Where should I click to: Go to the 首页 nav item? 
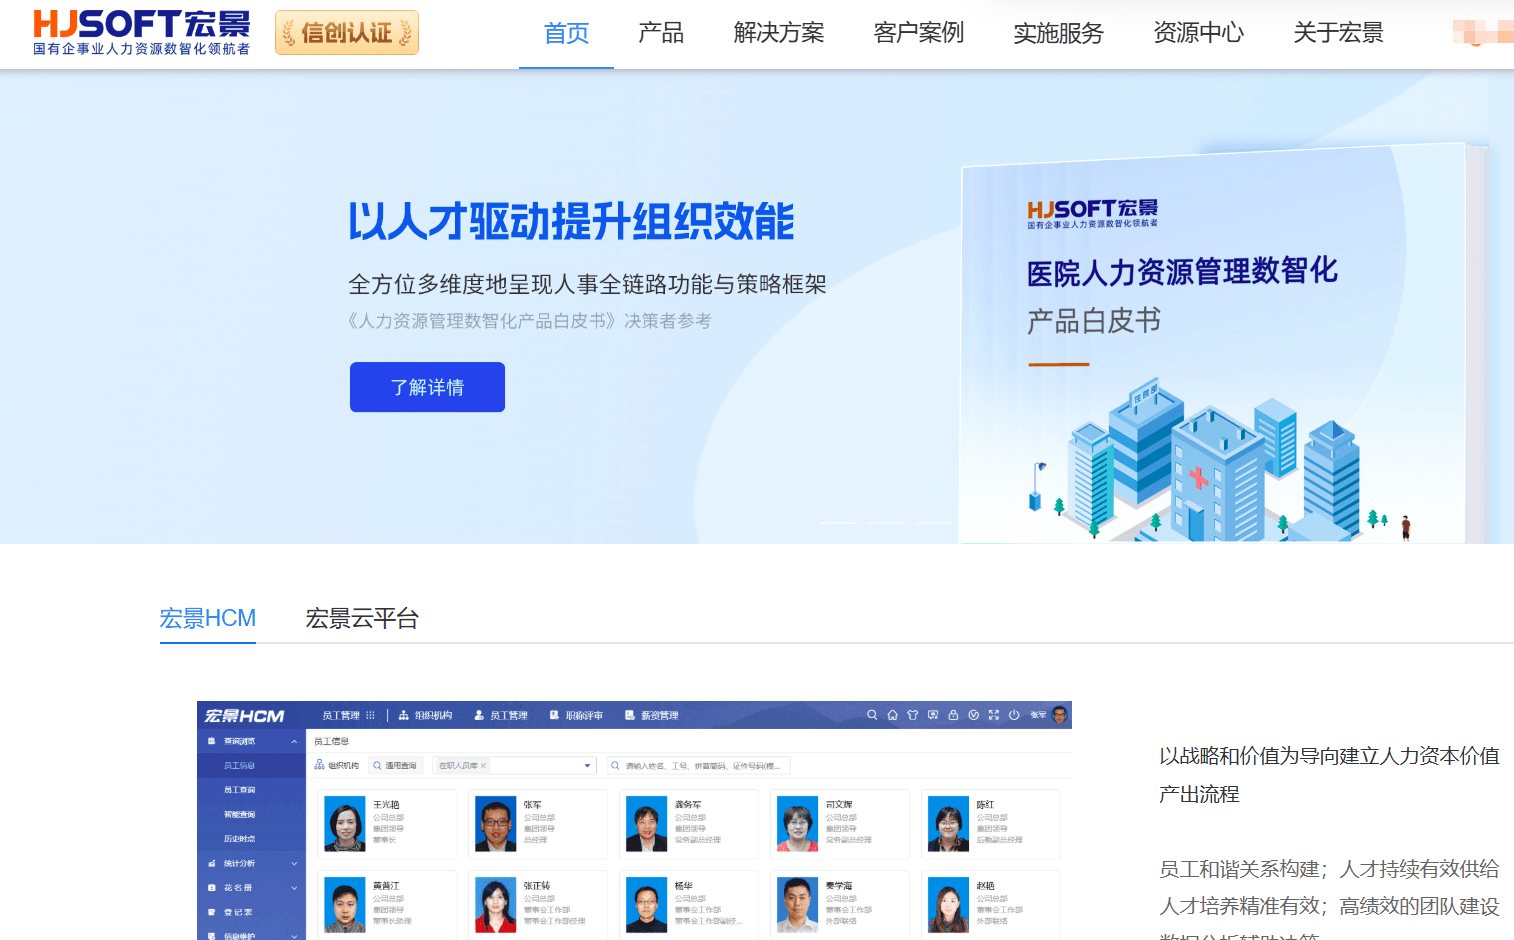pos(566,33)
